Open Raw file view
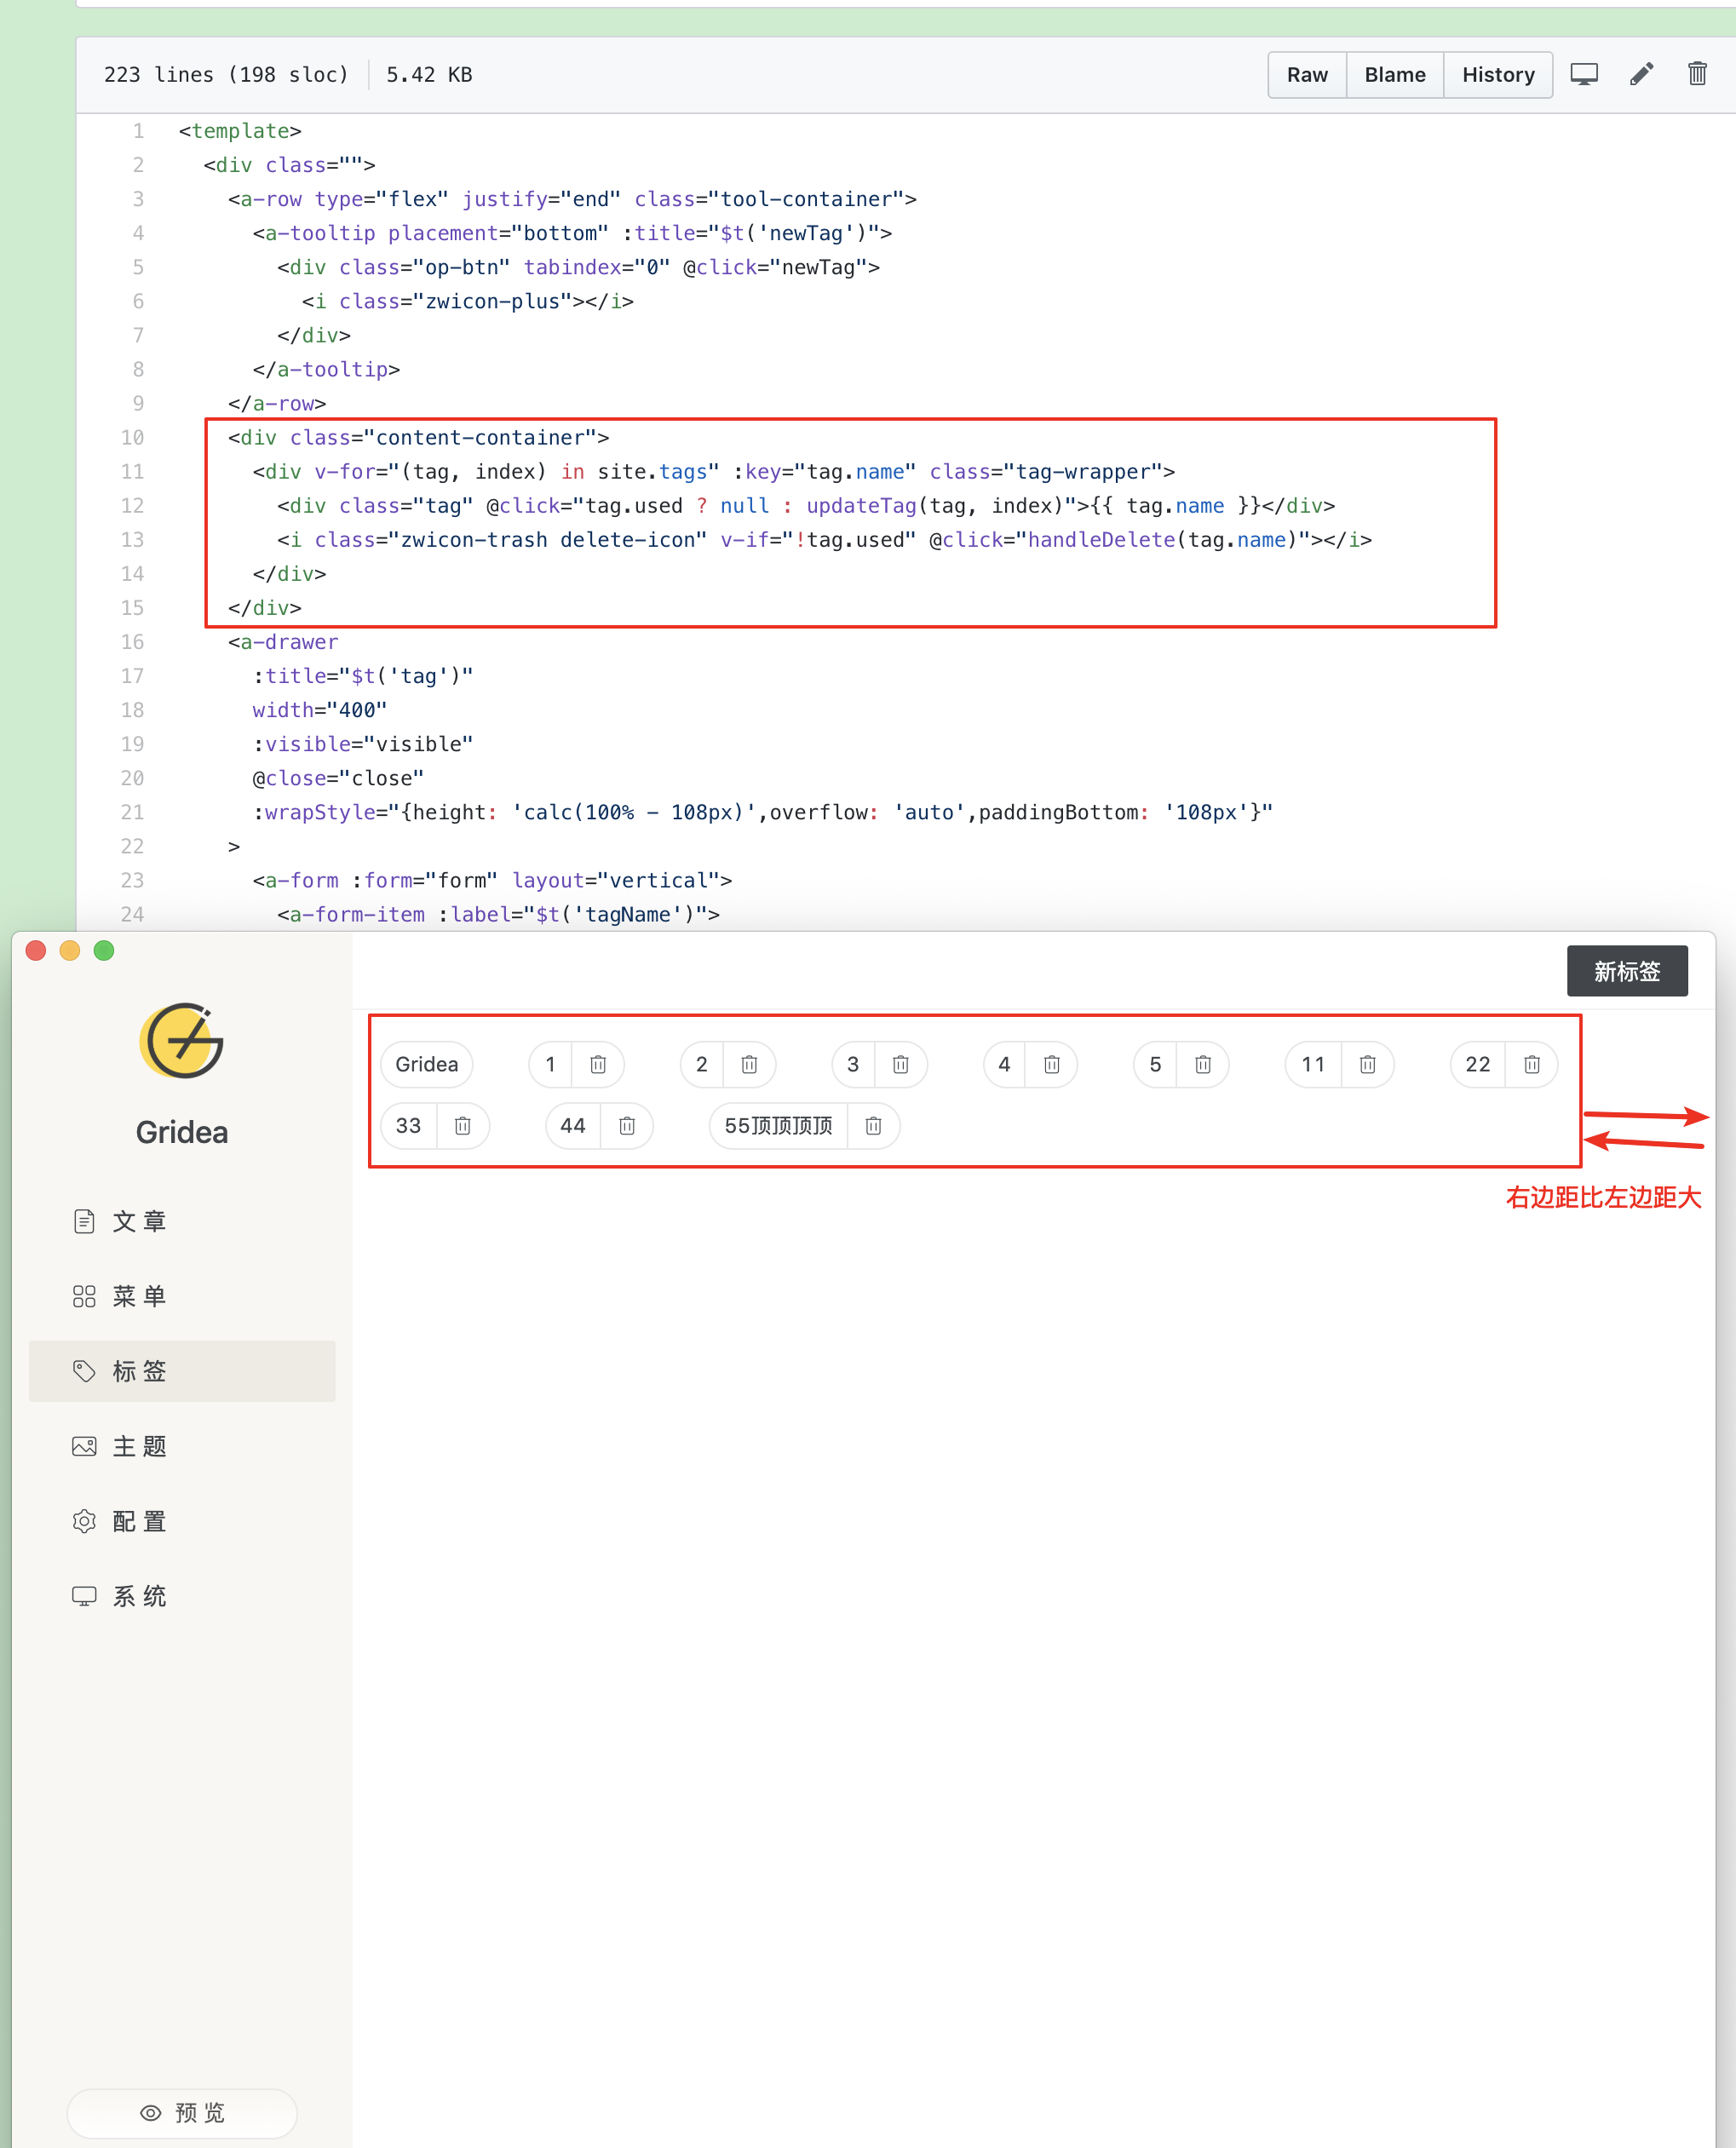1736x2148 pixels. pos(1307,75)
